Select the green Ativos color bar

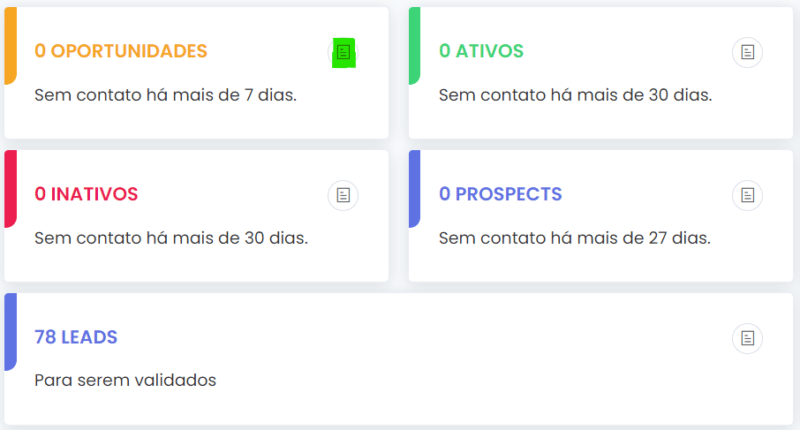point(415,46)
